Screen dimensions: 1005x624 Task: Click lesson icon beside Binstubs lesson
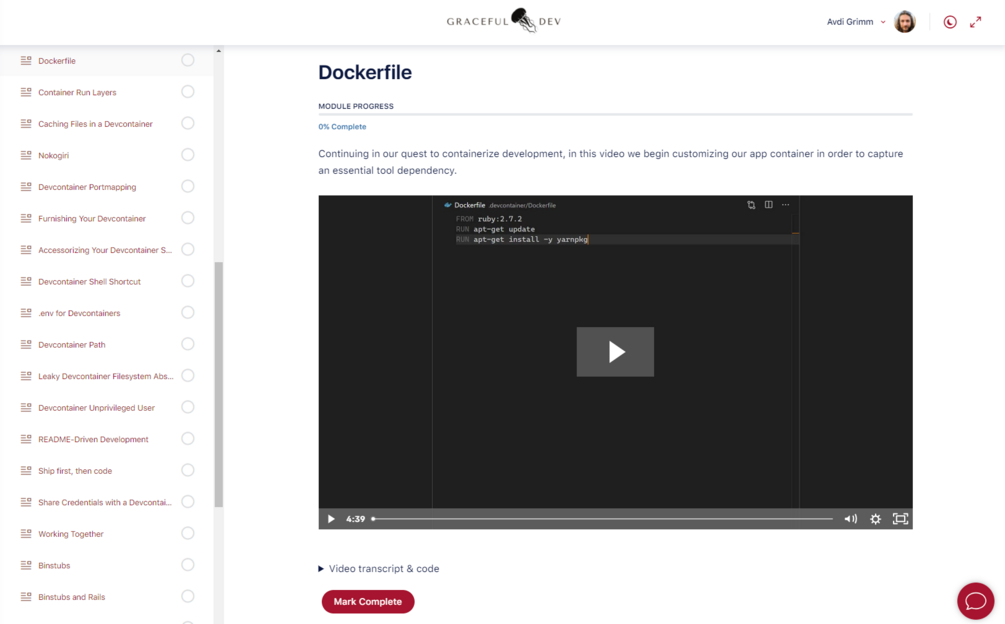click(x=26, y=565)
